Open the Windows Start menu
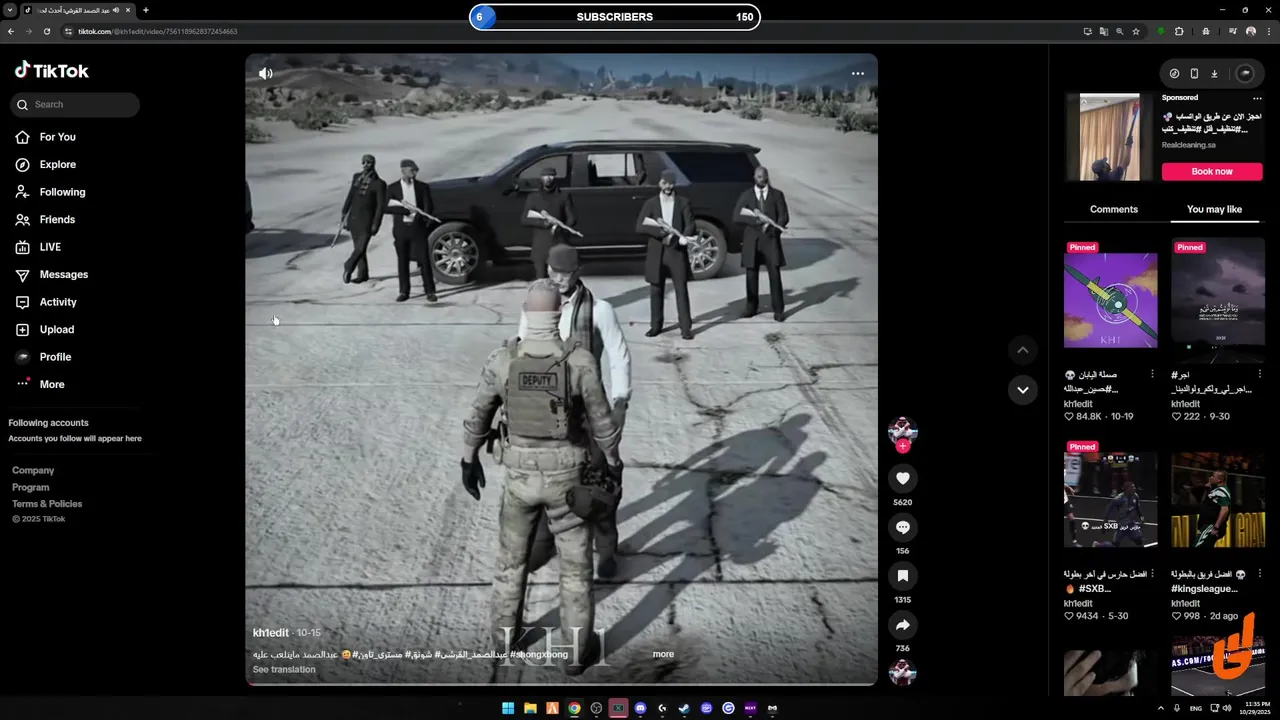Viewport: 1280px width, 720px height. pos(508,708)
